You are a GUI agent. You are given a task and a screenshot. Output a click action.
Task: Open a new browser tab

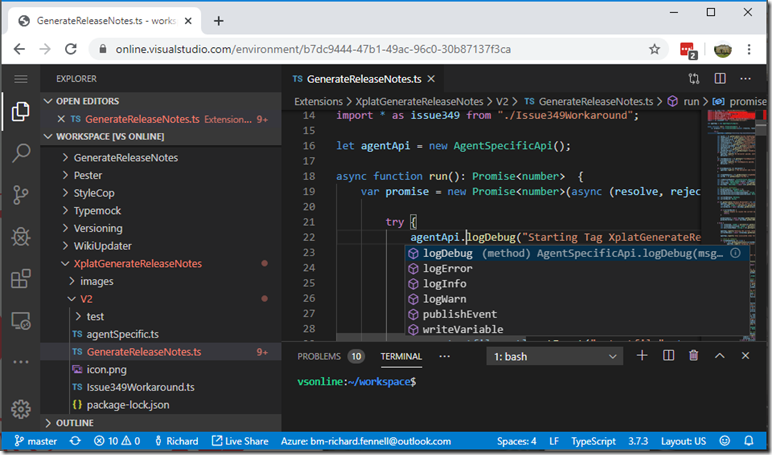pyautogui.click(x=219, y=21)
